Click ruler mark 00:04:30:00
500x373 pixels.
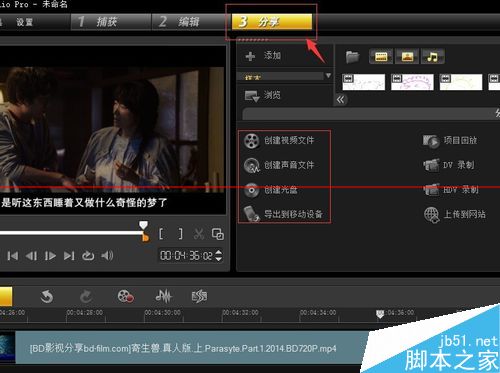click(x=163, y=313)
